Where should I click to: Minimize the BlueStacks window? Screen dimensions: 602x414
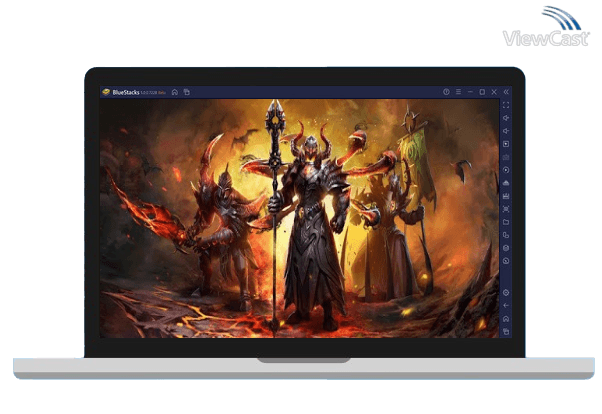click(470, 92)
